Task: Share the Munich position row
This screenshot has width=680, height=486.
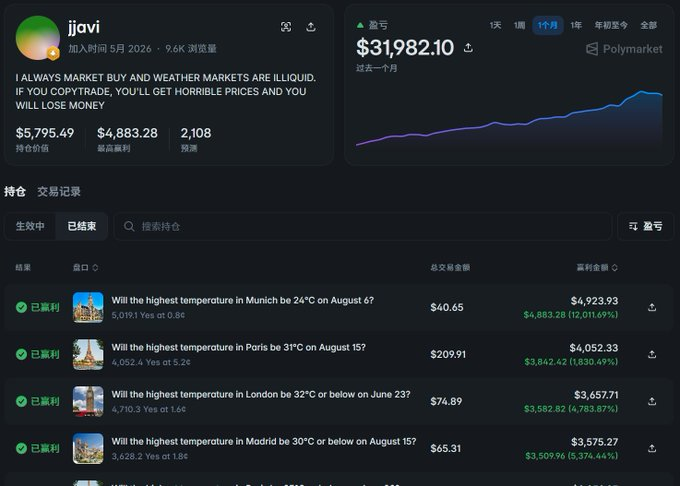Action: tap(652, 307)
